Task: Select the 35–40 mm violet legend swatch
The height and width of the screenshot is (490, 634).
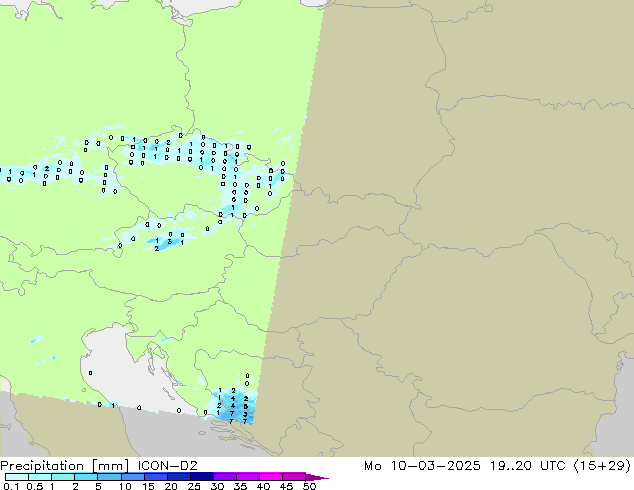Action: (247, 477)
